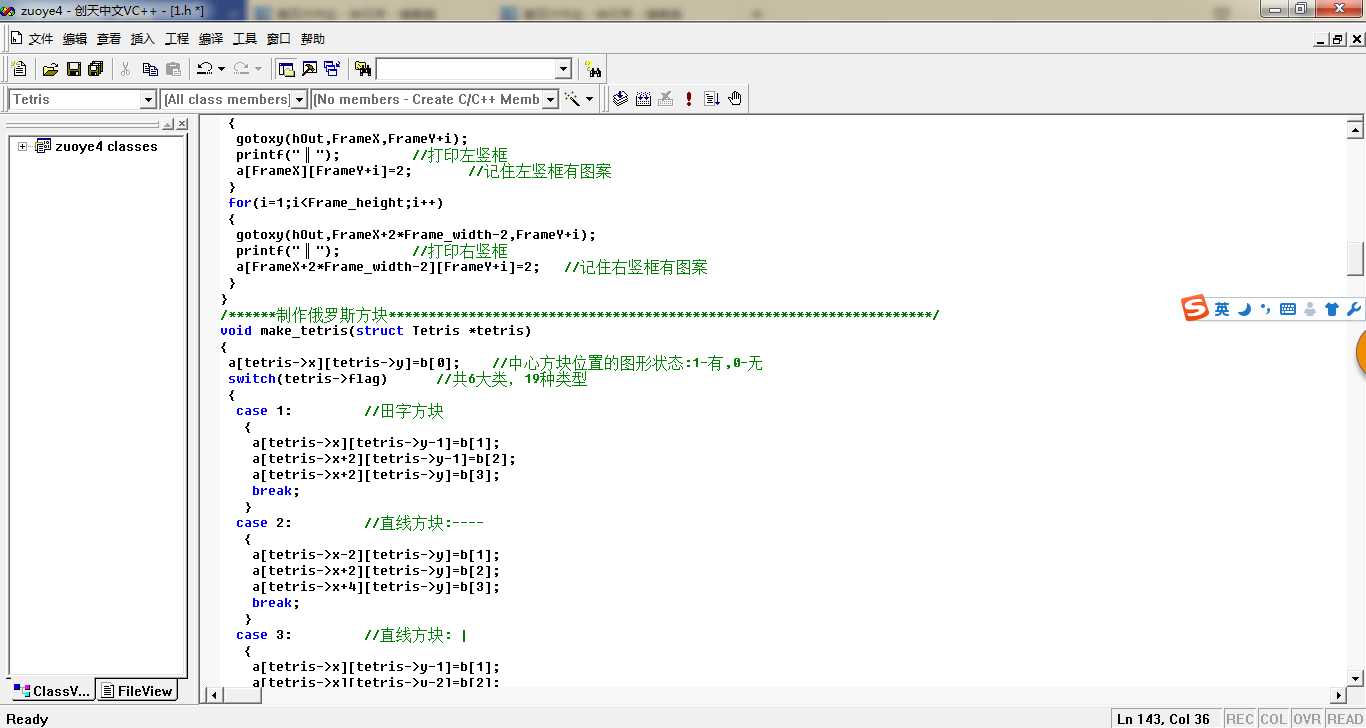
Task: Click the Save All stacked disks icon
Action: pos(96,69)
